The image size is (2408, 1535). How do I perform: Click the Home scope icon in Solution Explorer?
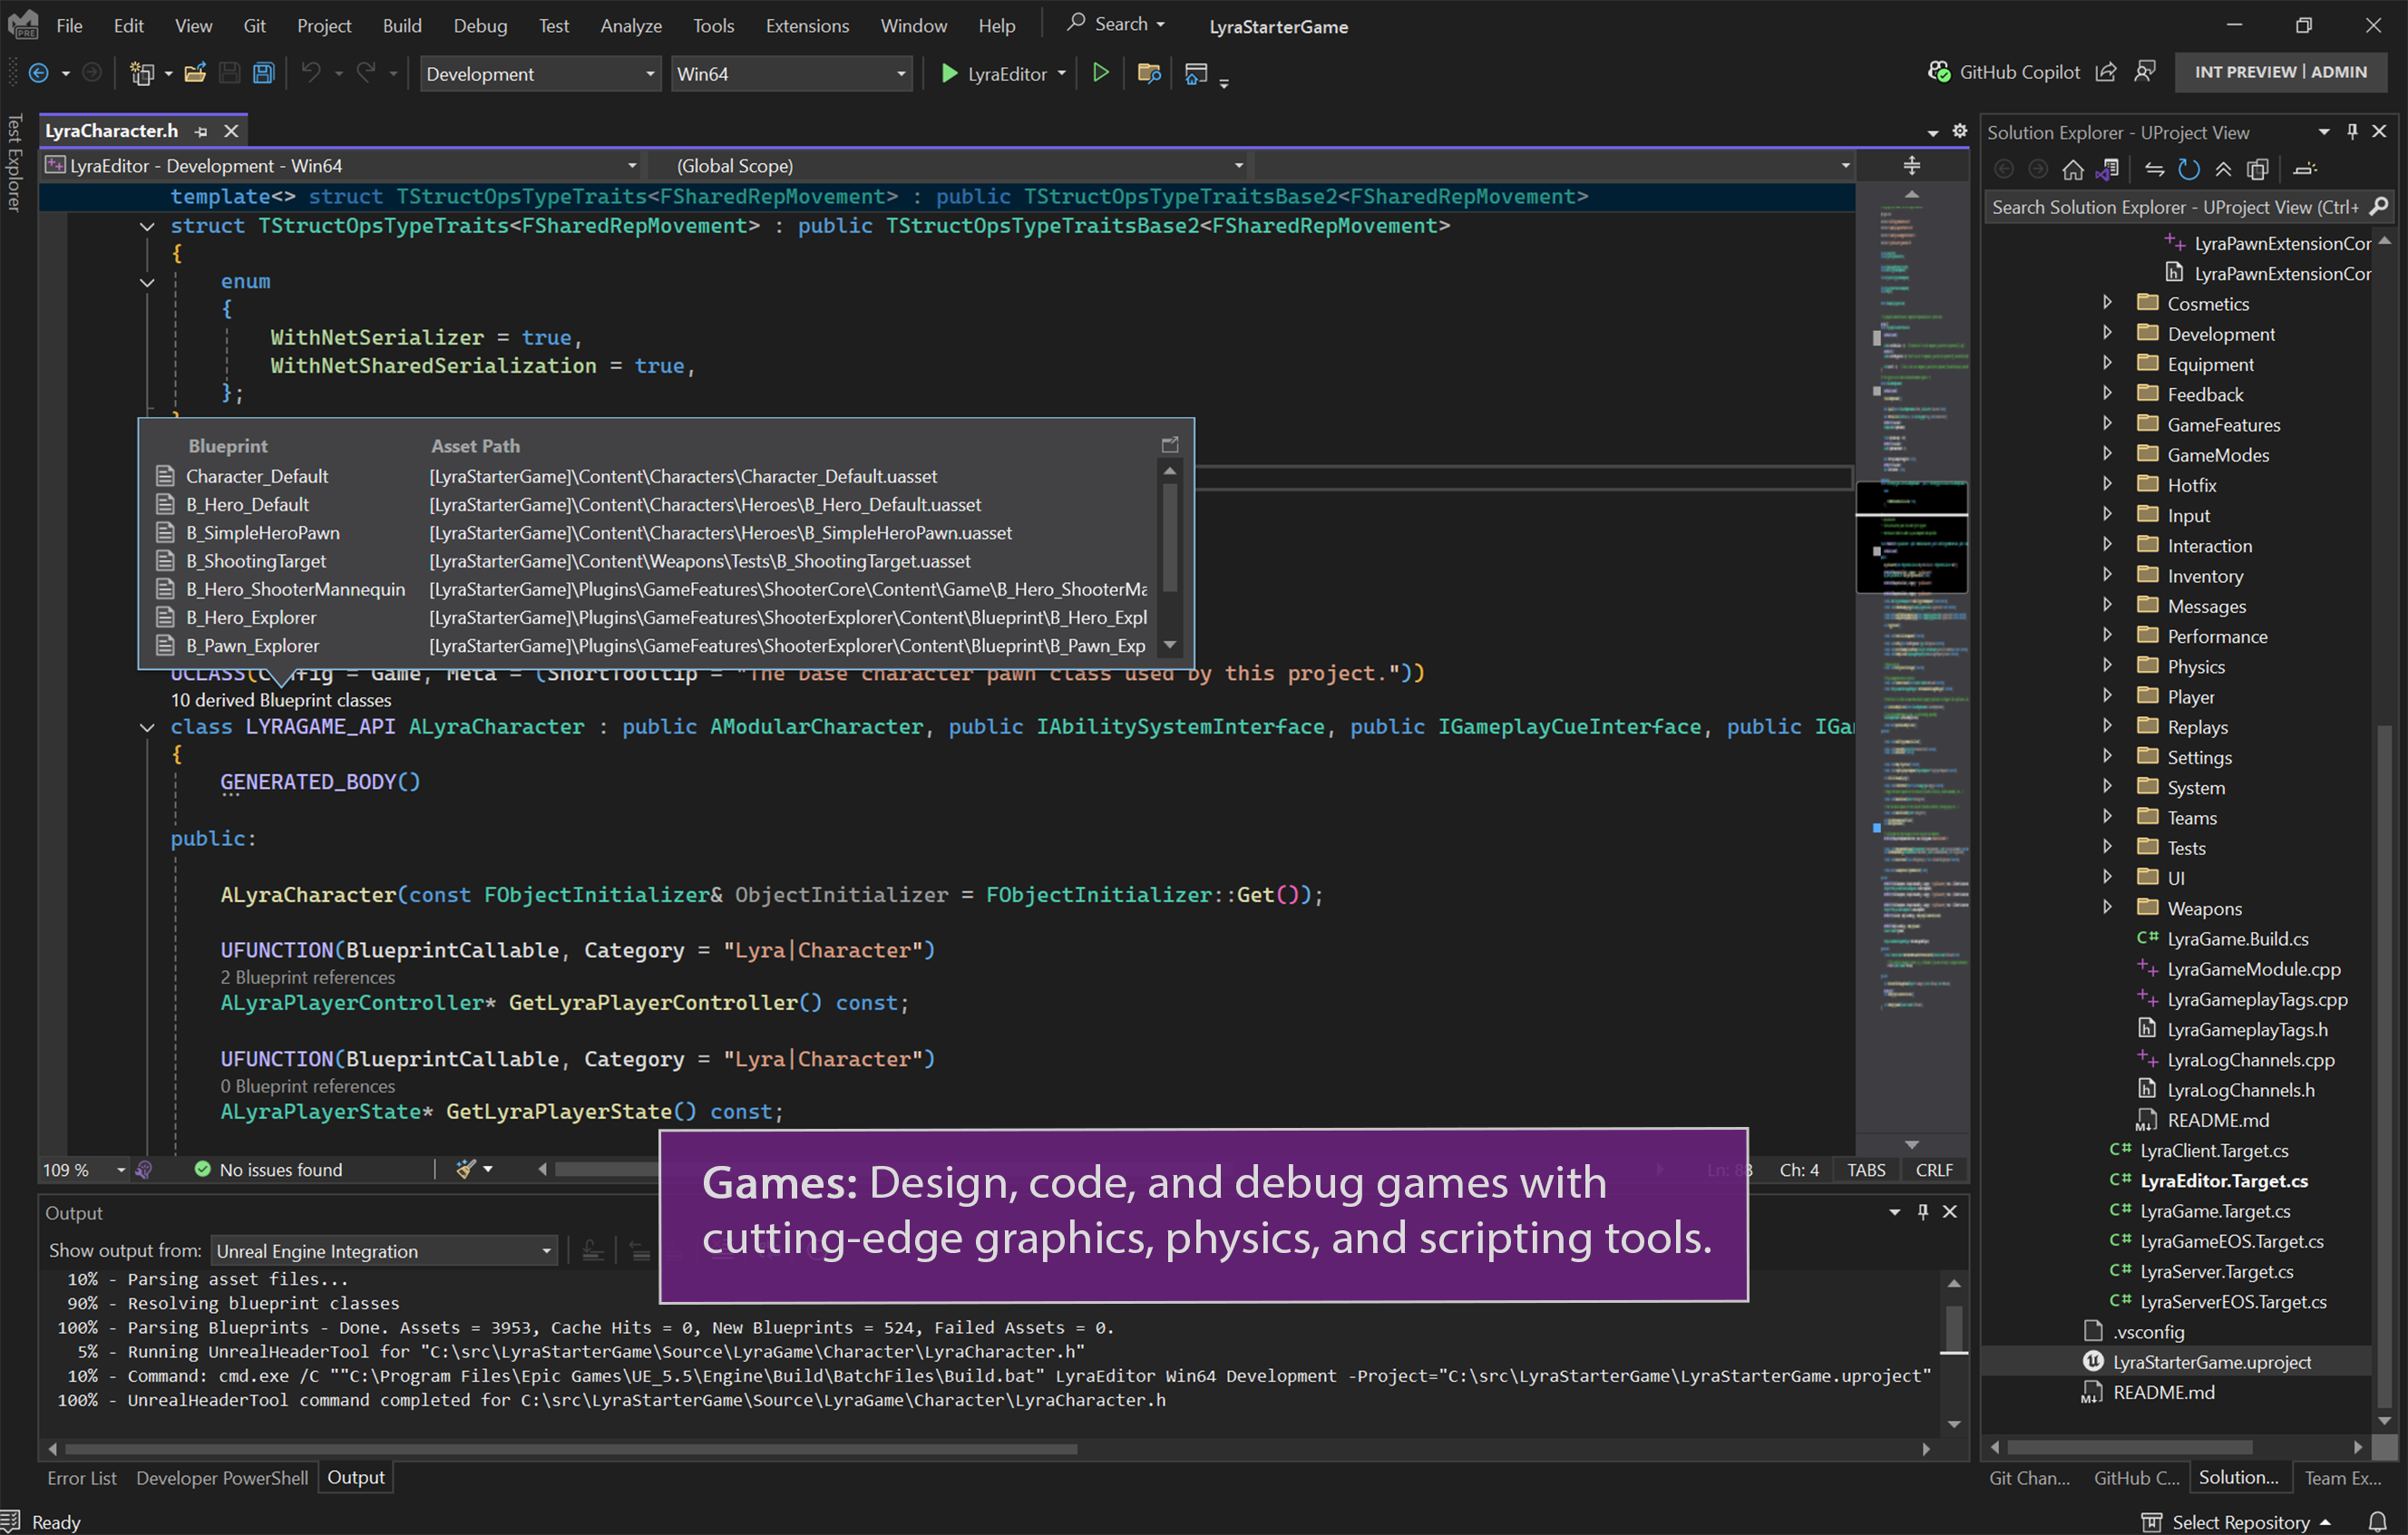[2073, 169]
